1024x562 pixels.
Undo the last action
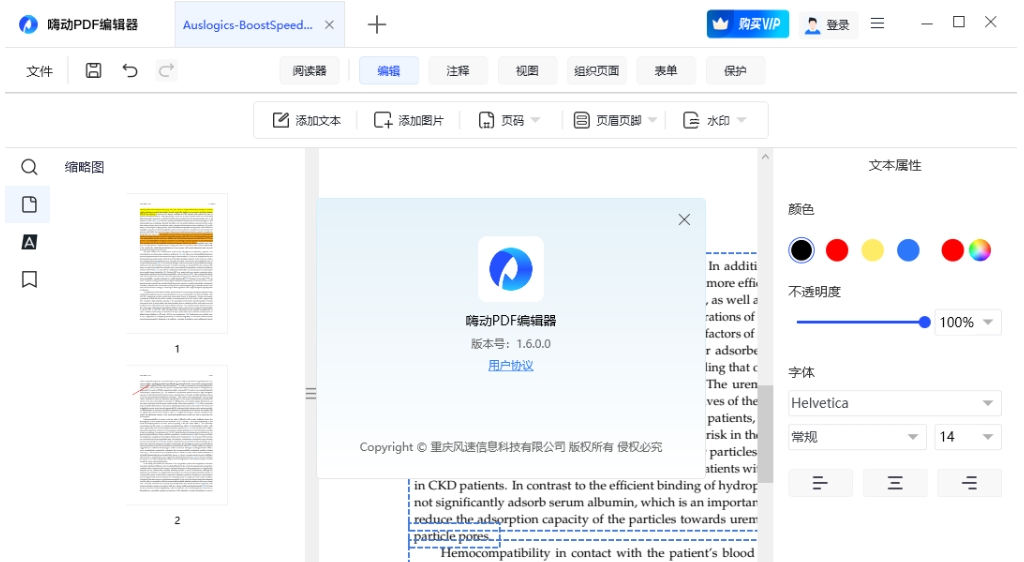pos(130,70)
